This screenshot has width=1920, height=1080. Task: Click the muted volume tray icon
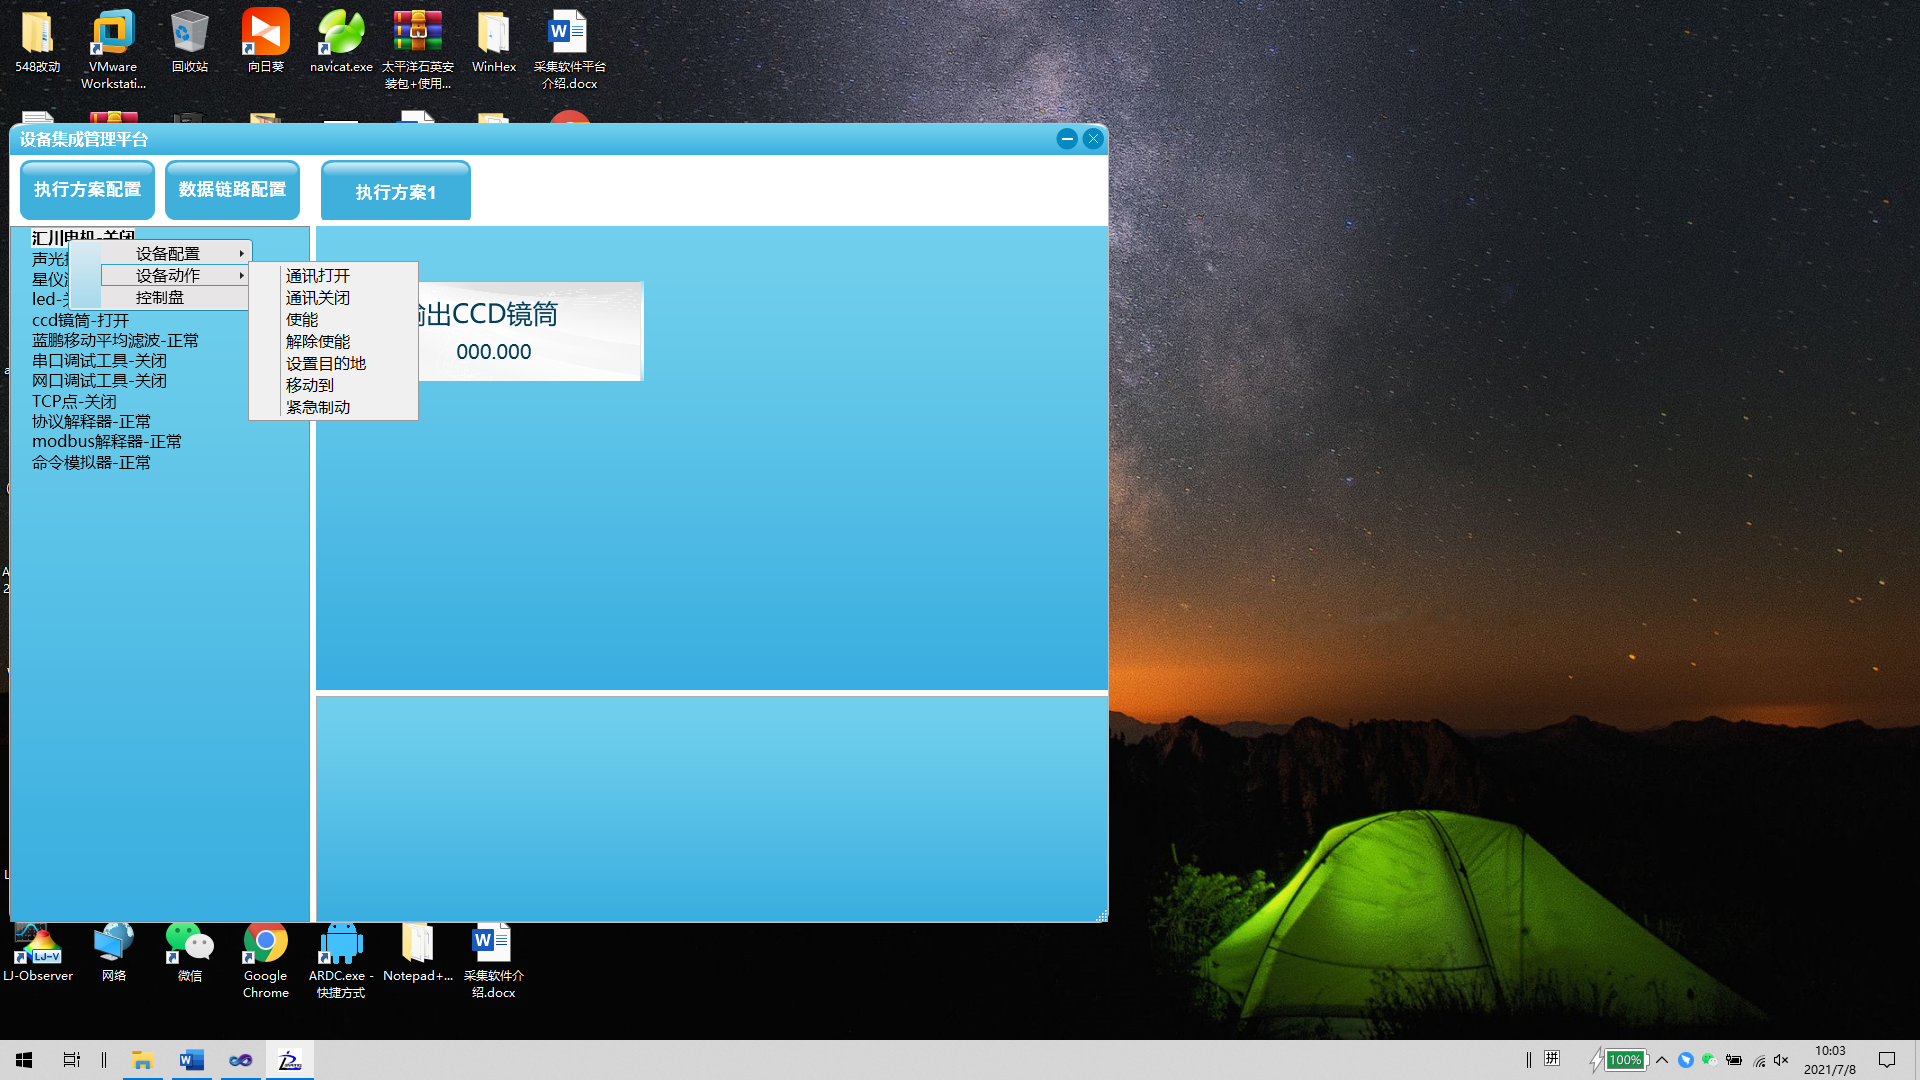click(x=1781, y=1060)
